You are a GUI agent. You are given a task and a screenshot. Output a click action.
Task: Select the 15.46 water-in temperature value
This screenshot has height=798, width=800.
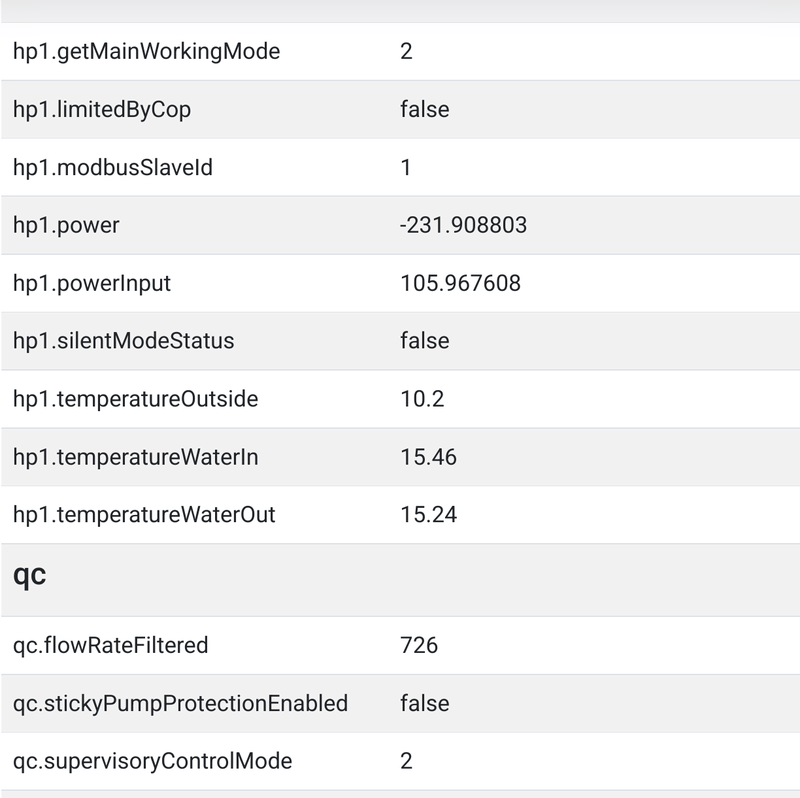point(428,457)
